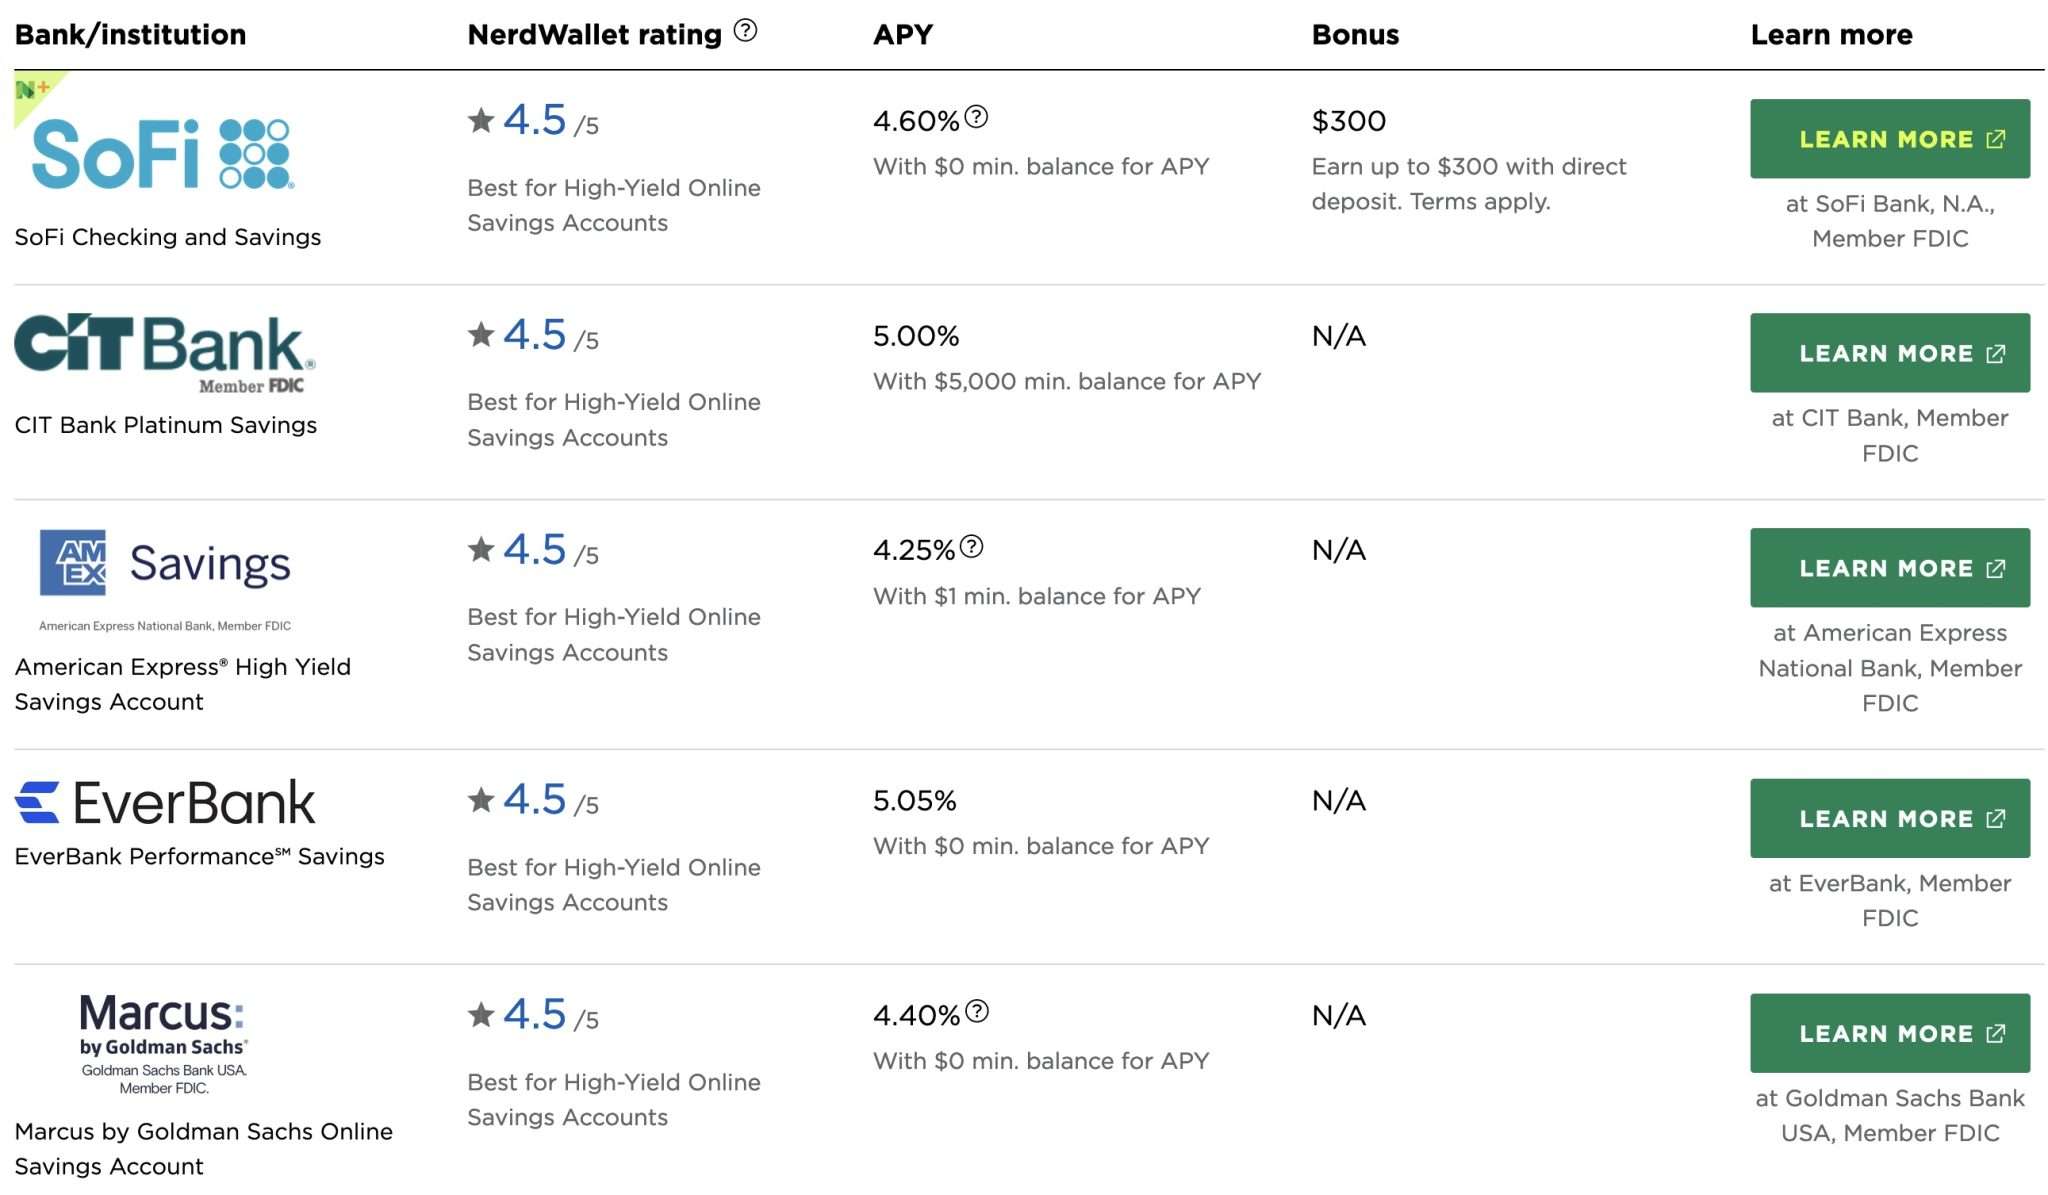Open the American Express 4.25% APY info icon
This screenshot has height=1195, width=2048.
point(971,546)
